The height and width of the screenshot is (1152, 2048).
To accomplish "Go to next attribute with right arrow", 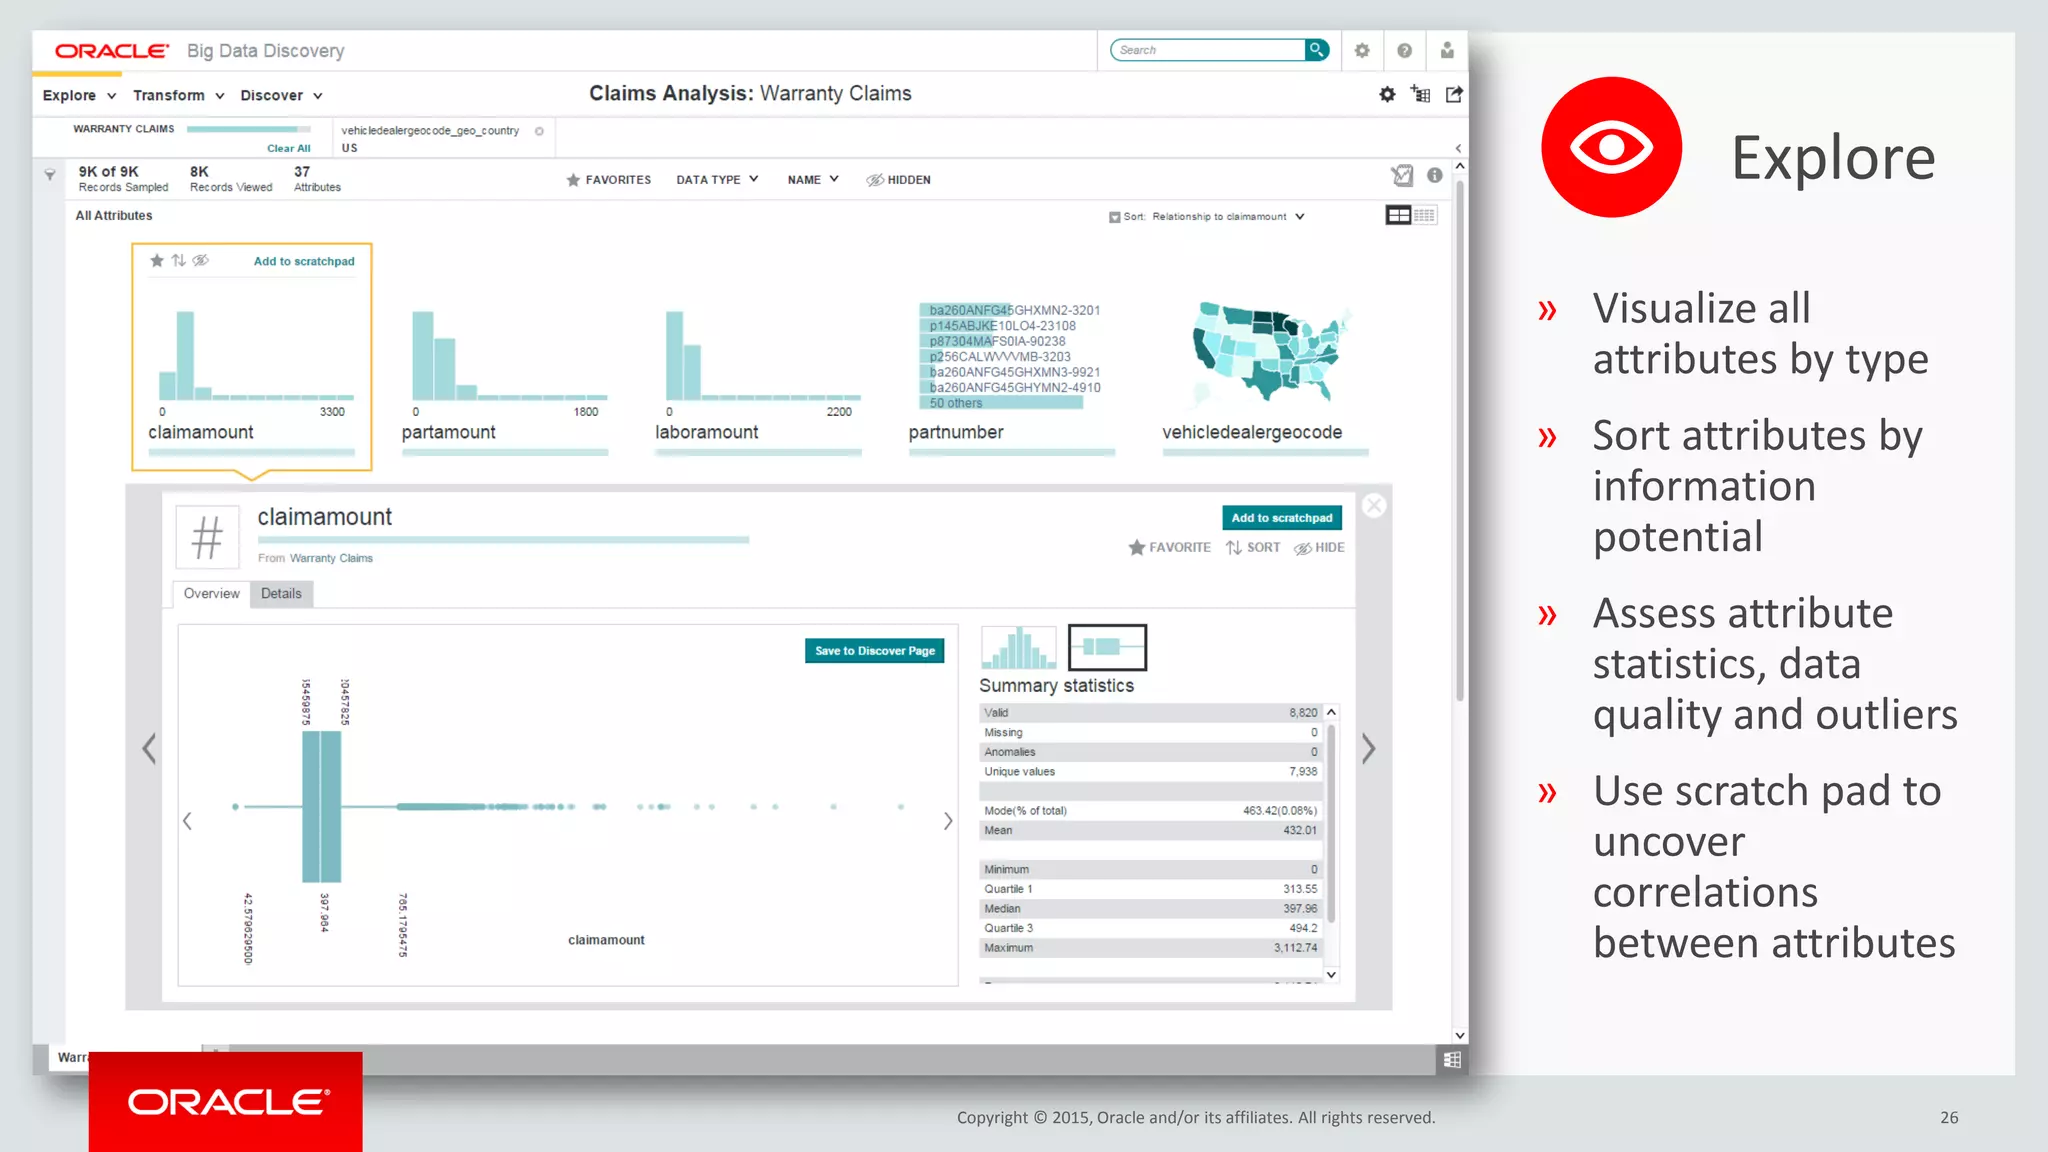I will click(x=1369, y=748).
